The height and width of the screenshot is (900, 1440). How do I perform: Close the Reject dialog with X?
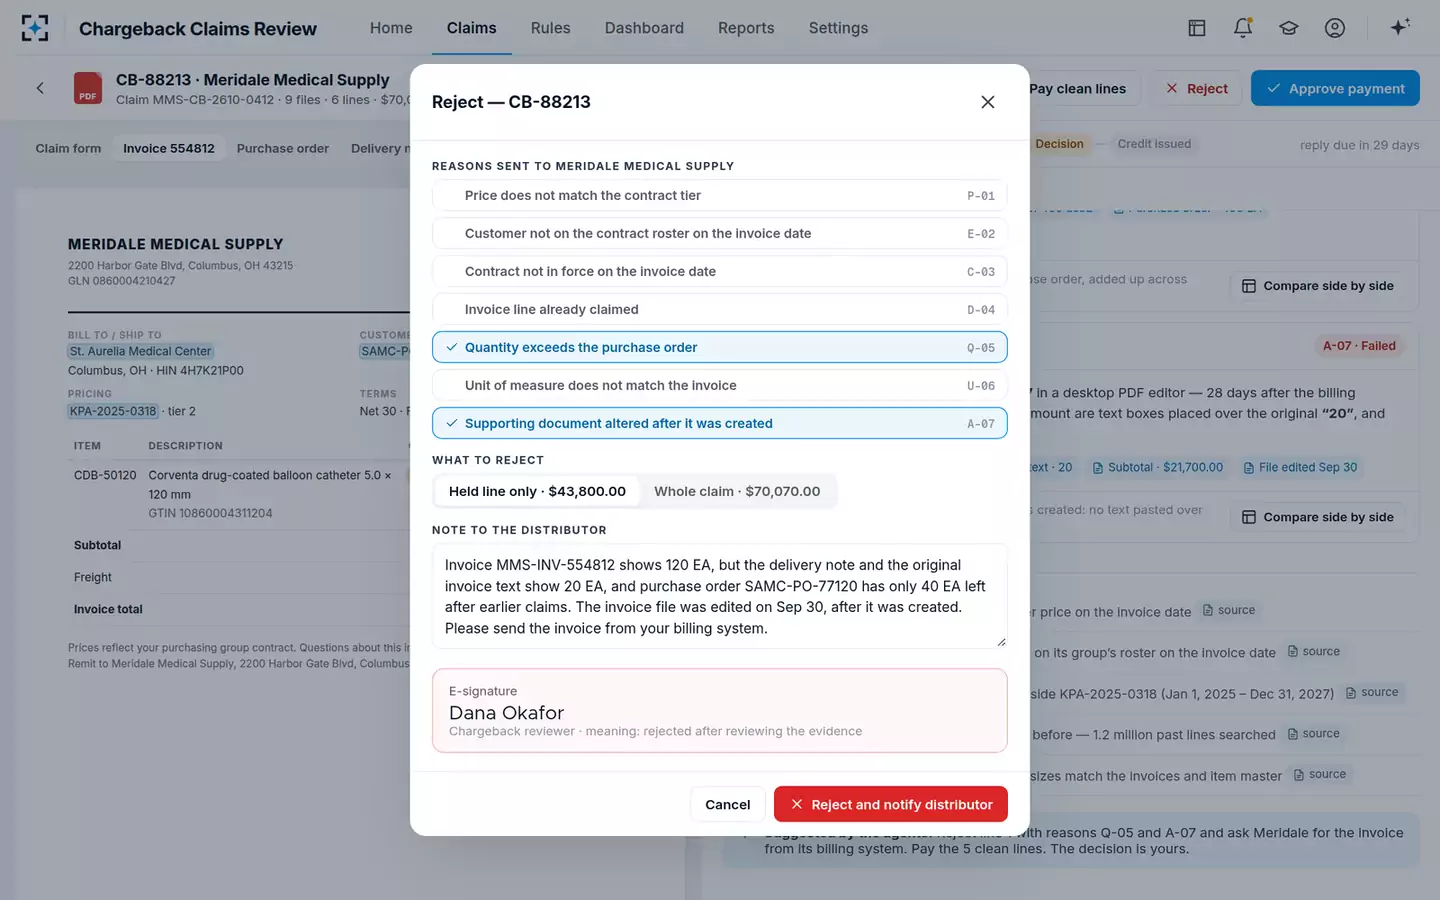[x=988, y=102]
